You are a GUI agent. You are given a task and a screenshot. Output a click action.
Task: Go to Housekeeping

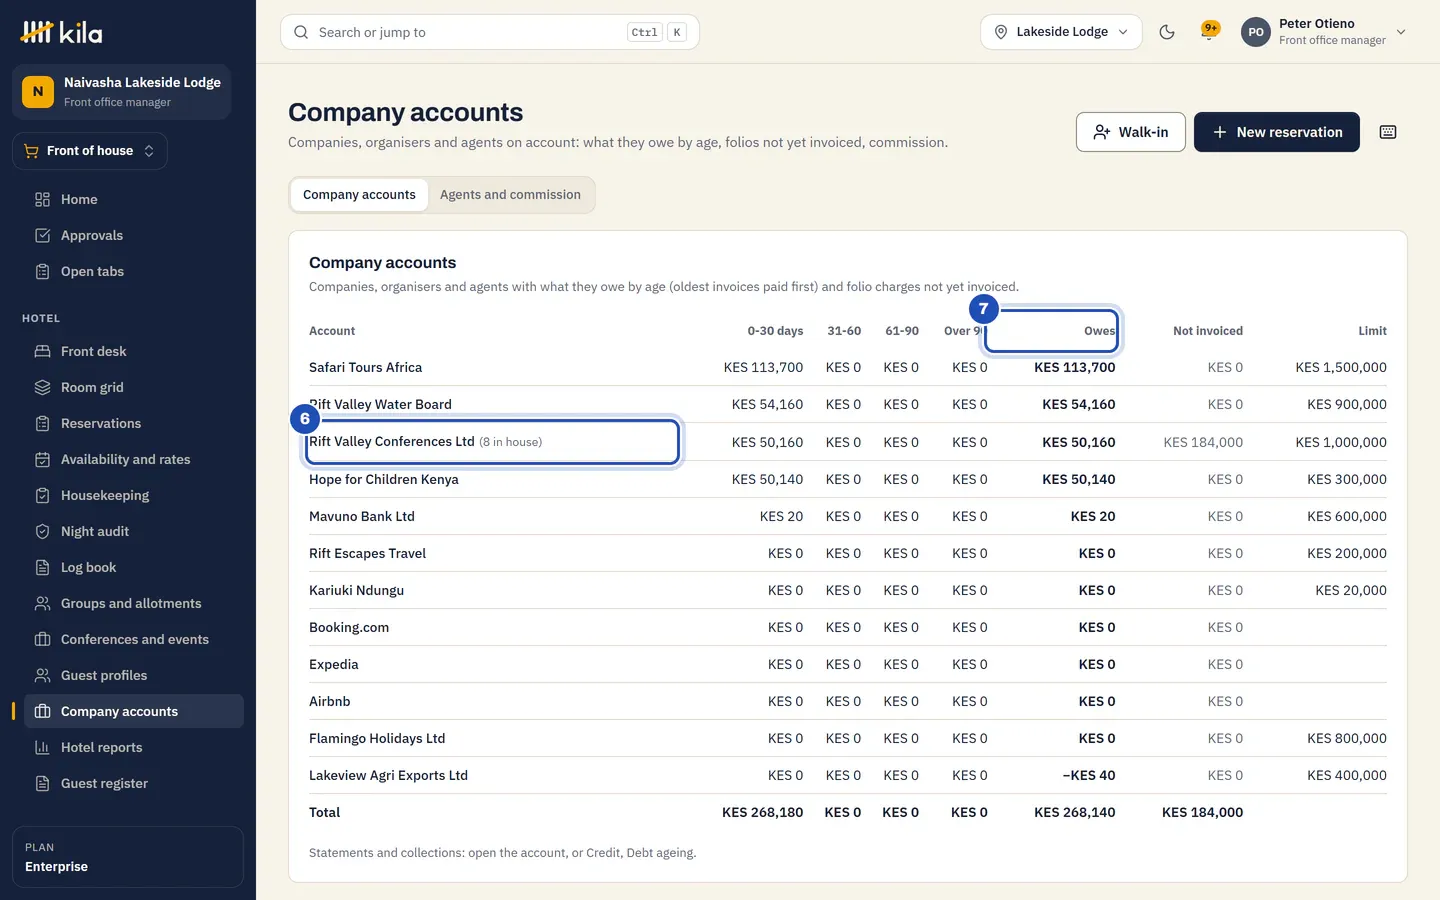click(x=134, y=495)
